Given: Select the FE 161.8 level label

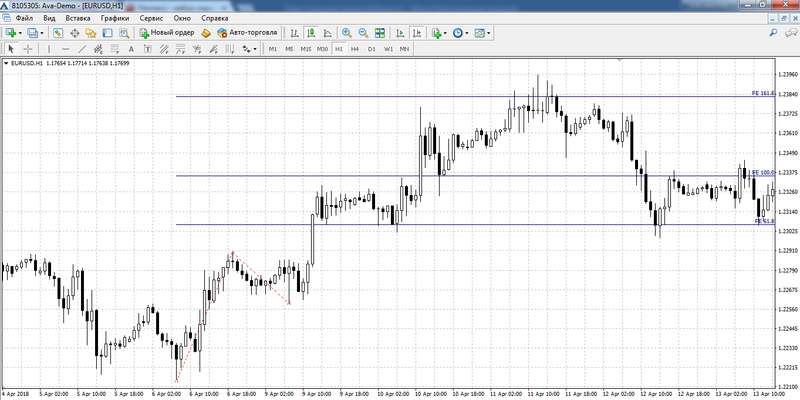Looking at the screenshot, I should click(x=763, y=93).
